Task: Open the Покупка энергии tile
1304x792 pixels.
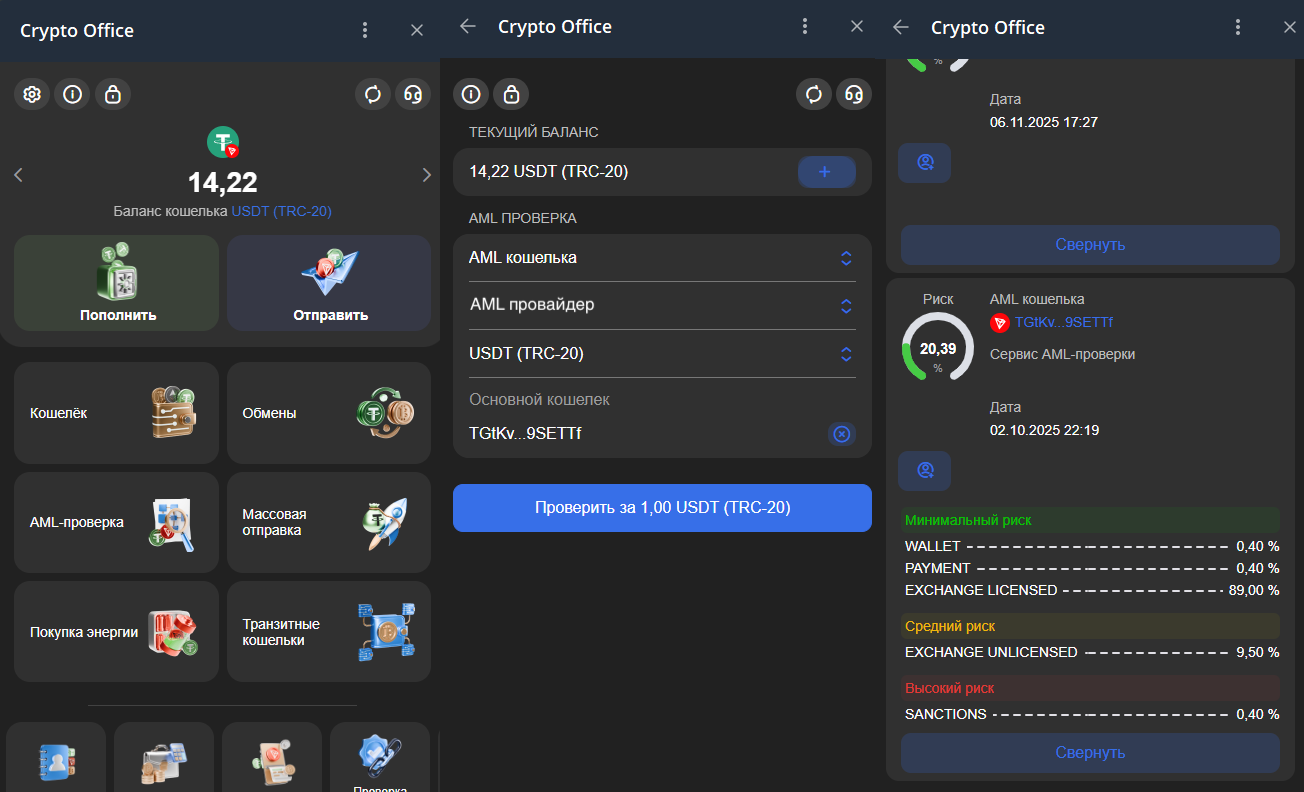Action: click(x=117, y=632)
